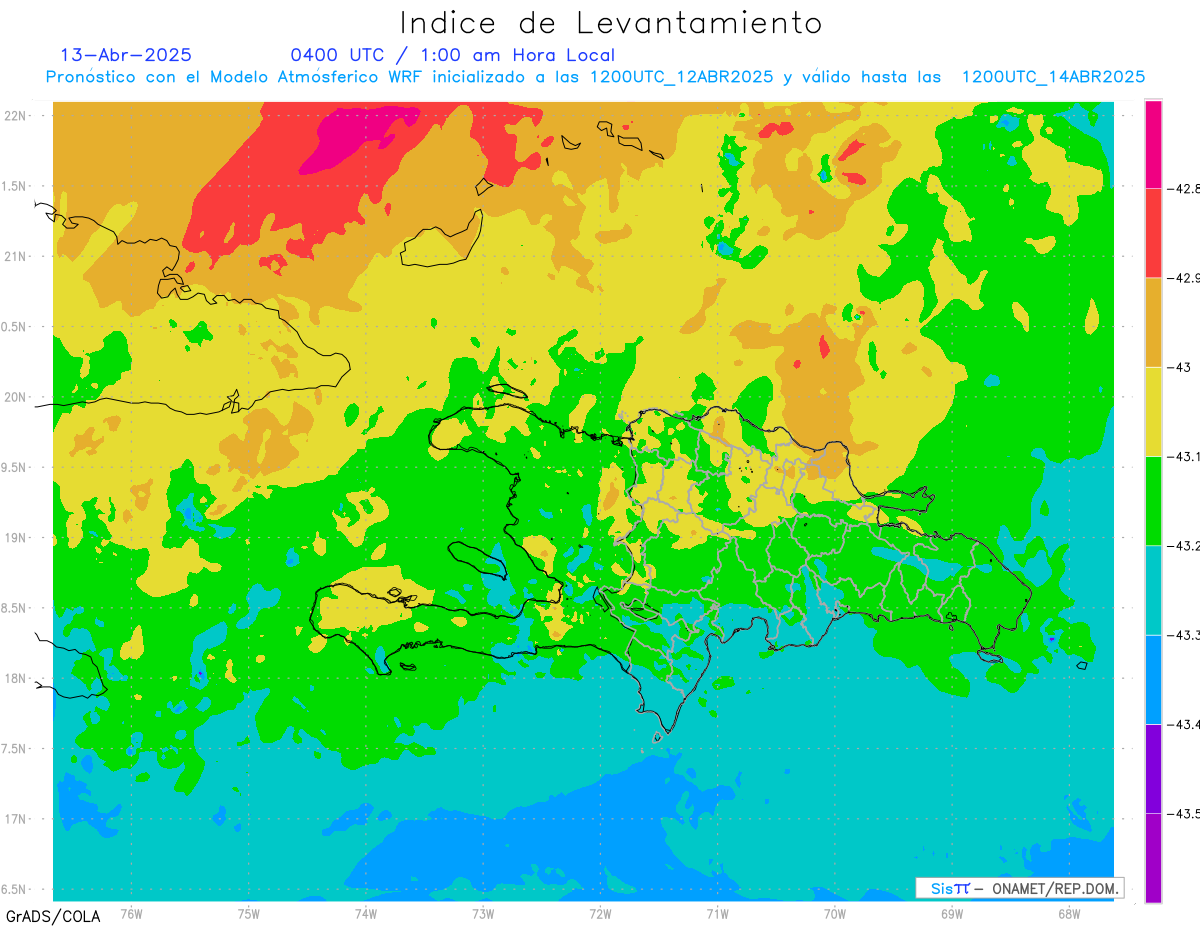Image resolution: width=1200 pixels, height=927 pixels.
Task: Pick the violet swatch between -43.4 and -43.5
Action: (x=1153, y=768)
